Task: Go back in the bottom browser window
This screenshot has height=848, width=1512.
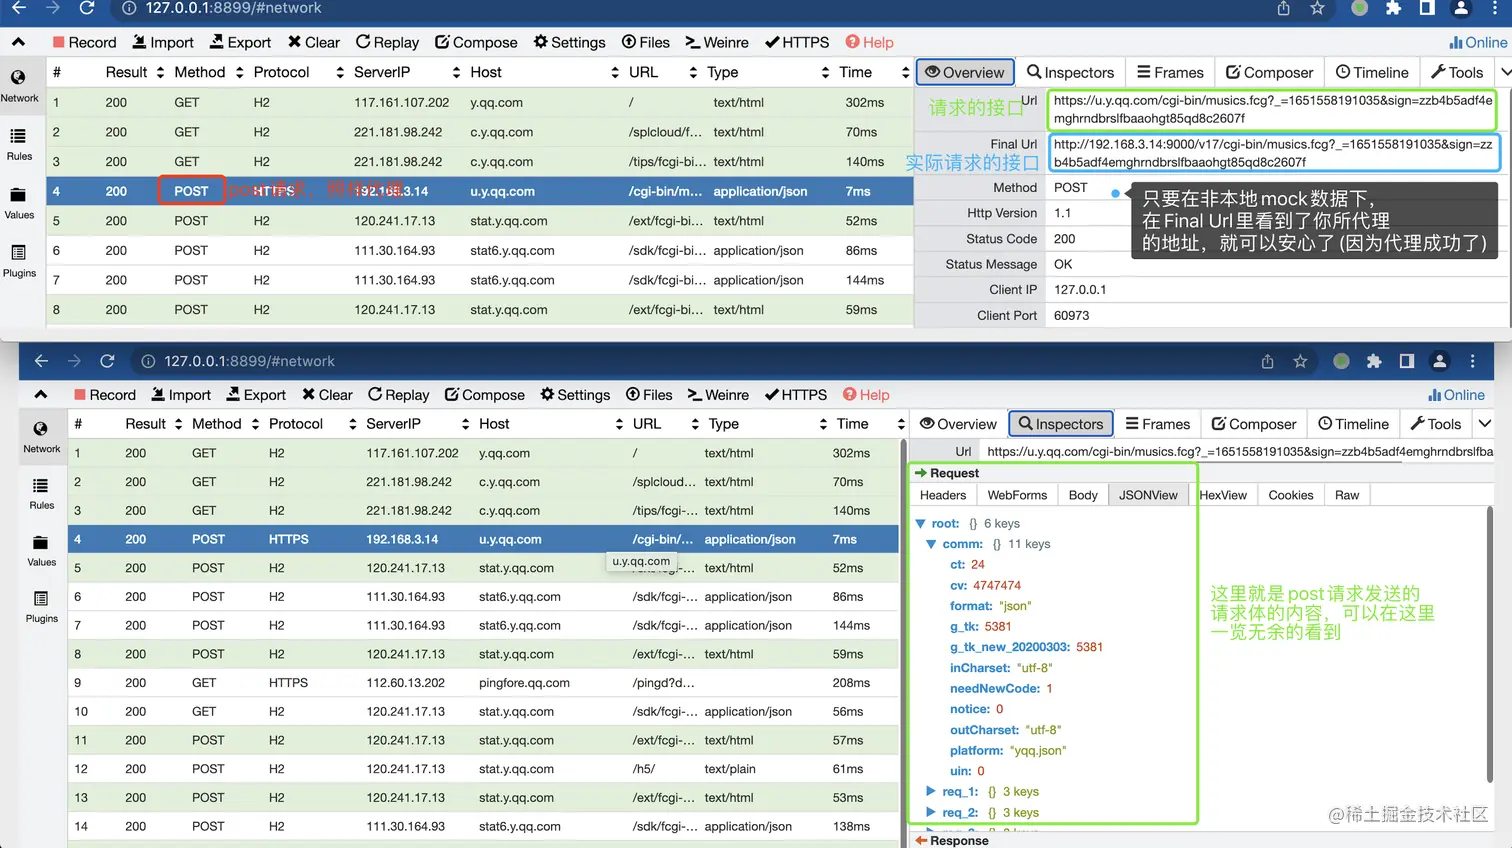Action: (x=41, y=361)
